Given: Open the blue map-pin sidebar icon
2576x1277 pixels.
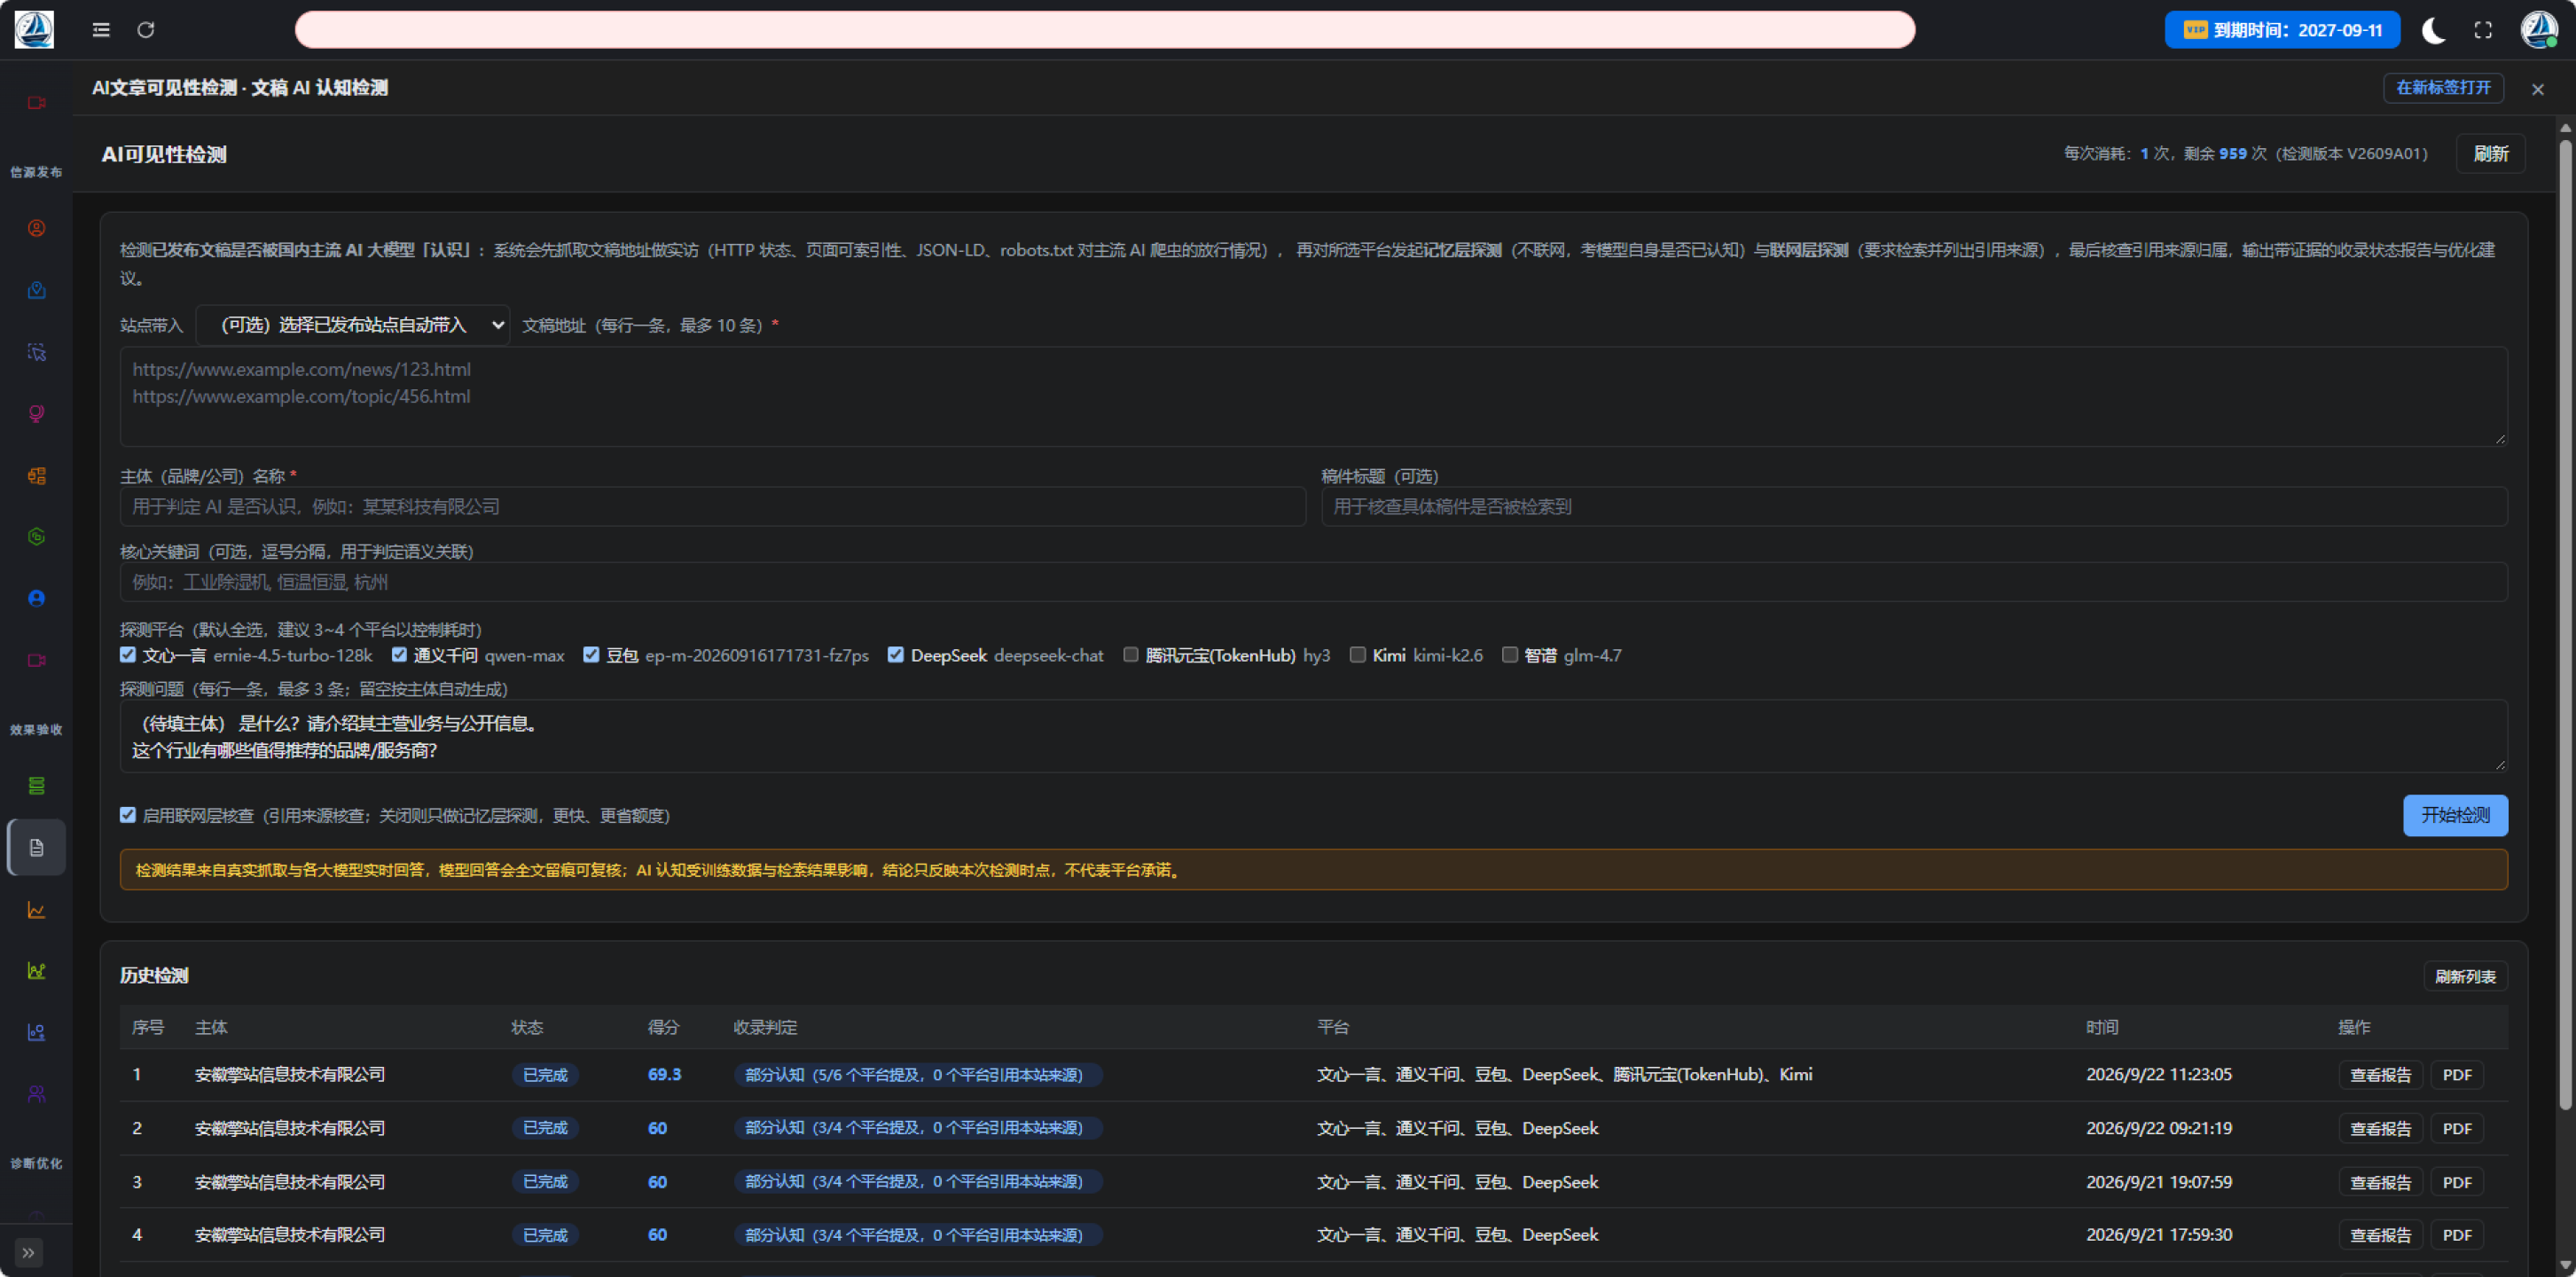Looking at the screenshot, I should tap(37, 290).
